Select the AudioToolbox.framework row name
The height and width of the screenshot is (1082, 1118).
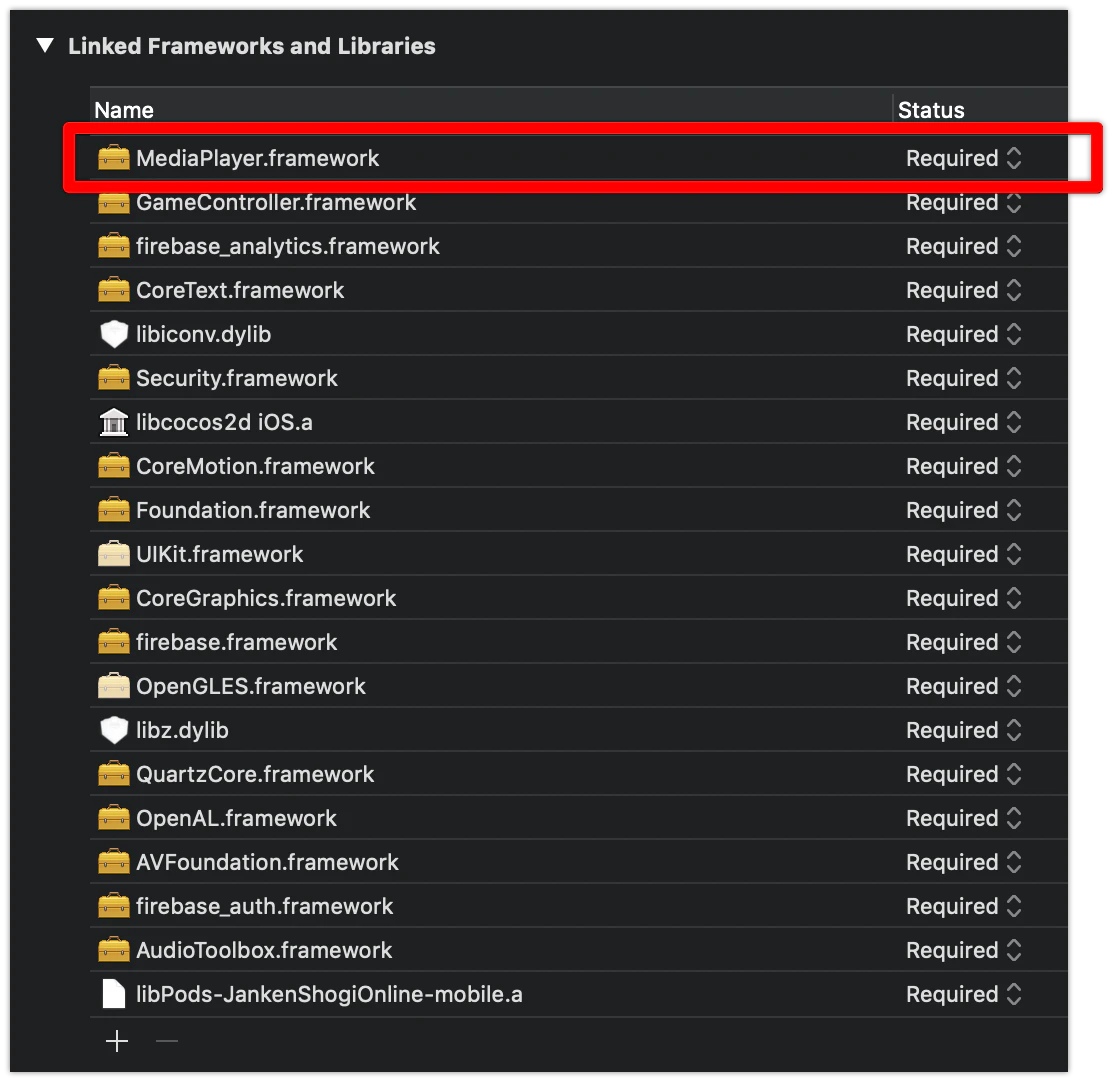coord(265,950)
